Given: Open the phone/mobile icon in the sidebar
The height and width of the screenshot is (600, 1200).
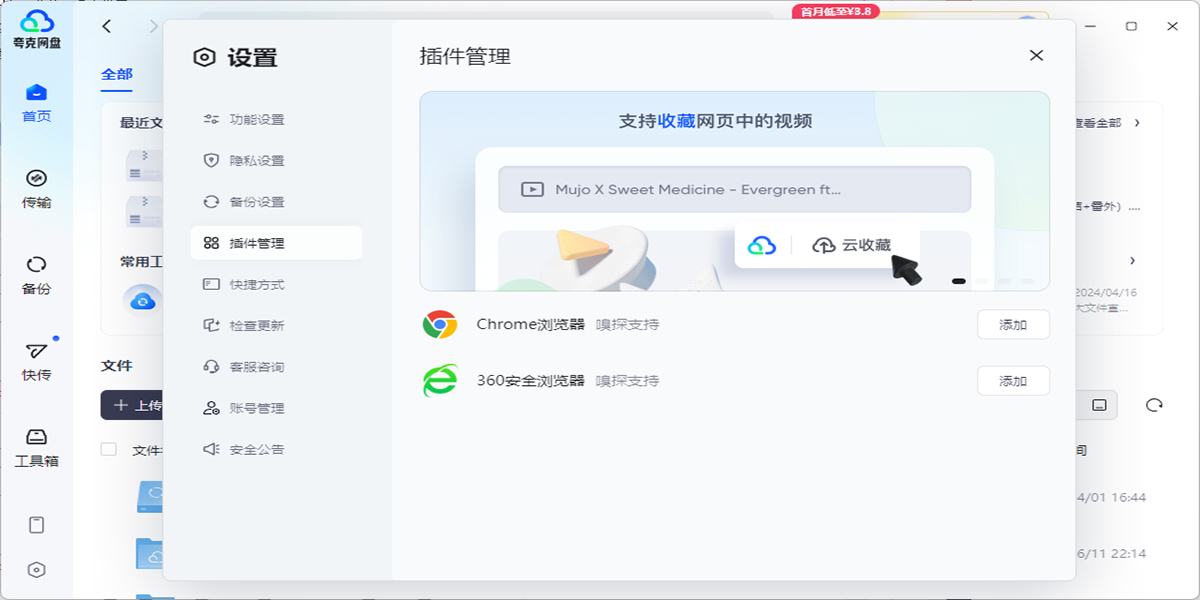Looking at the screenshot, I should coord(37,523).
